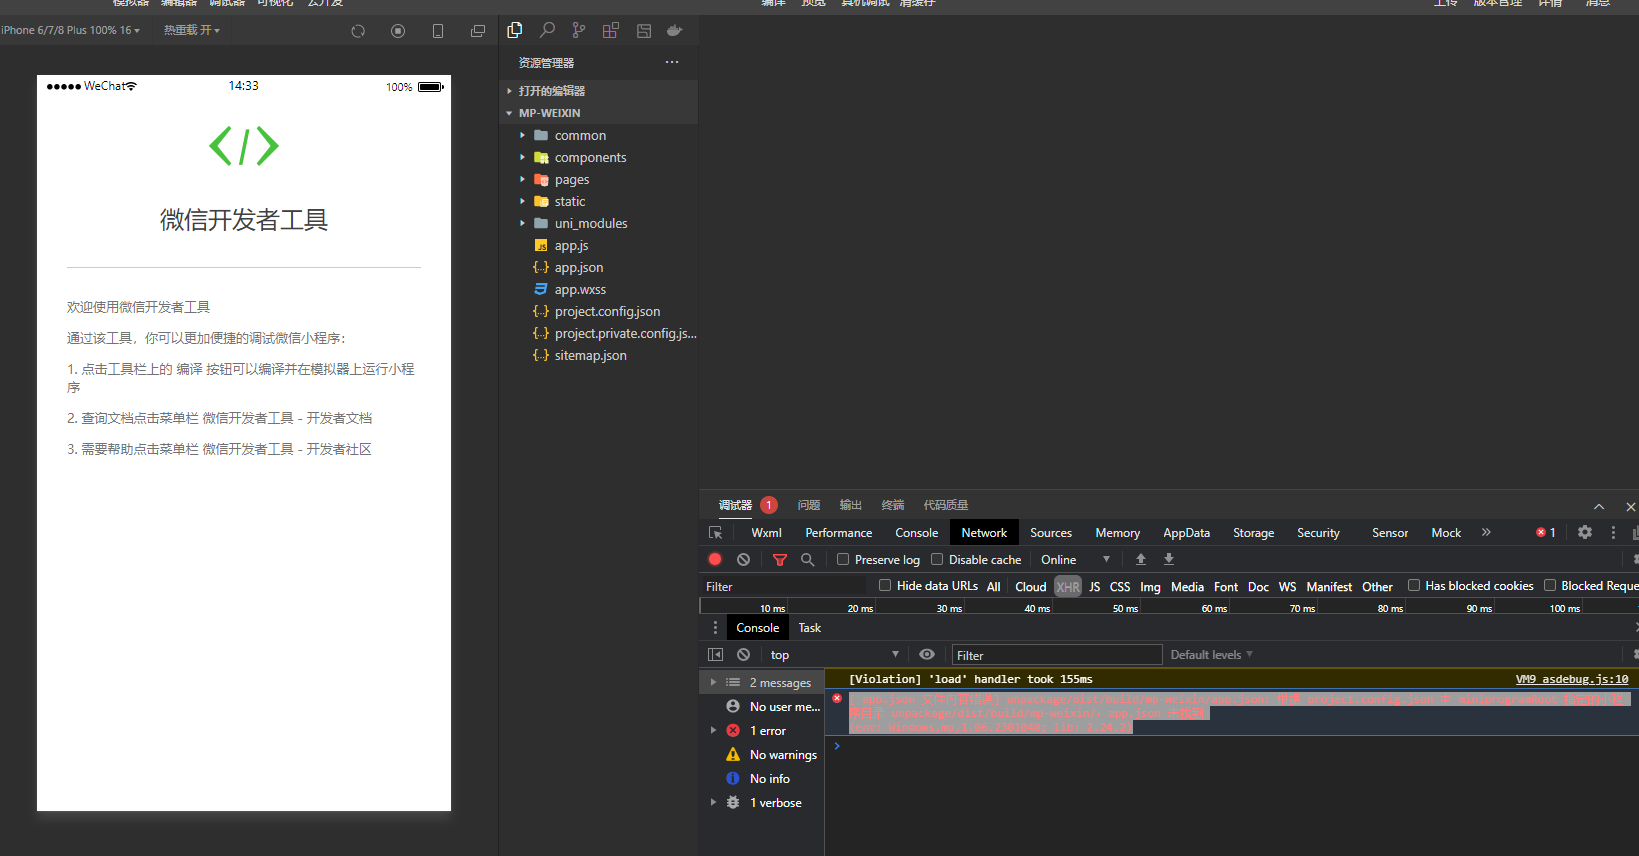Enable the Preserve log checkbox
This screenshot has height=856, width=1639.
843,560
